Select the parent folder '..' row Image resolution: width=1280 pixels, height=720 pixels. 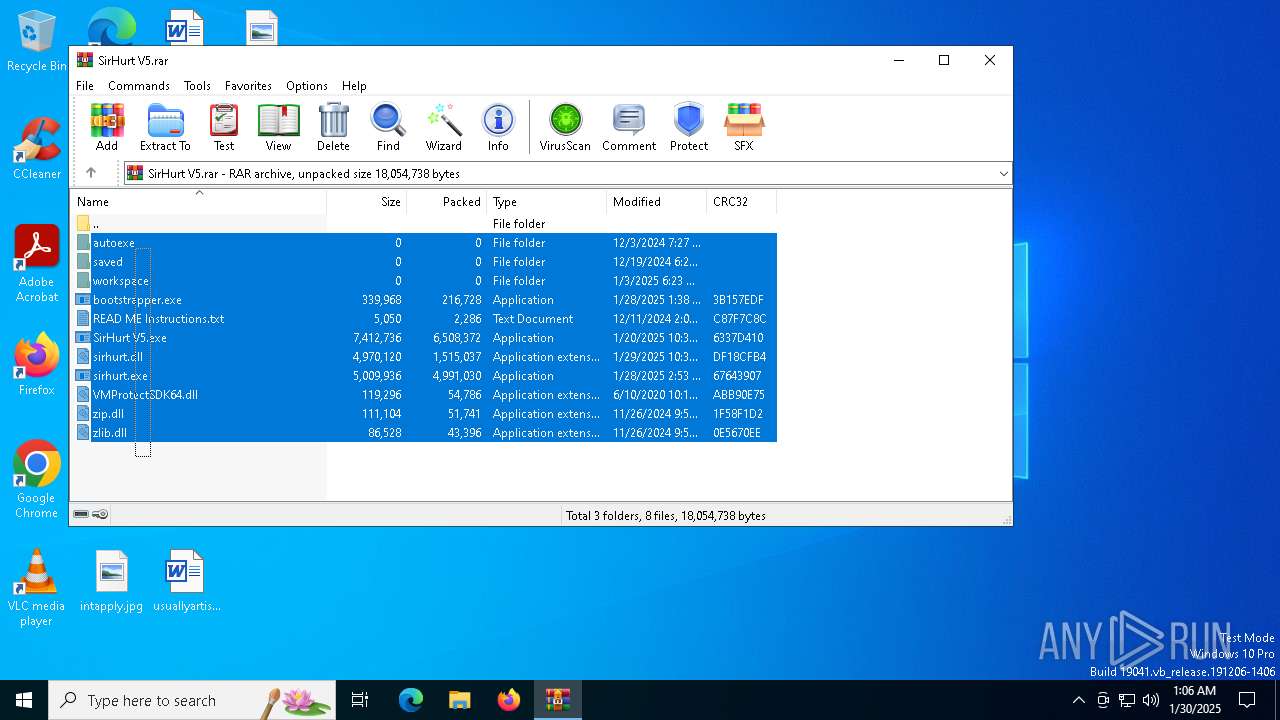coord(424,224)
